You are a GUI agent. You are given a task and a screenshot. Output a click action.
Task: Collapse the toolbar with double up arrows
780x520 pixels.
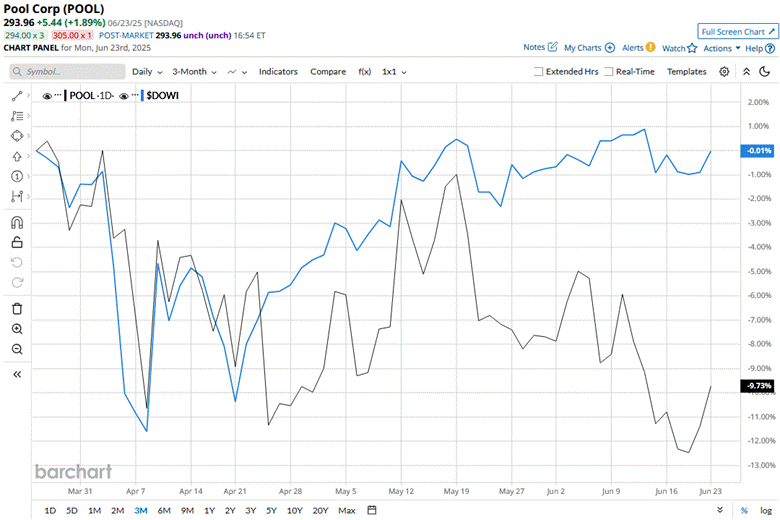point(746,72)
